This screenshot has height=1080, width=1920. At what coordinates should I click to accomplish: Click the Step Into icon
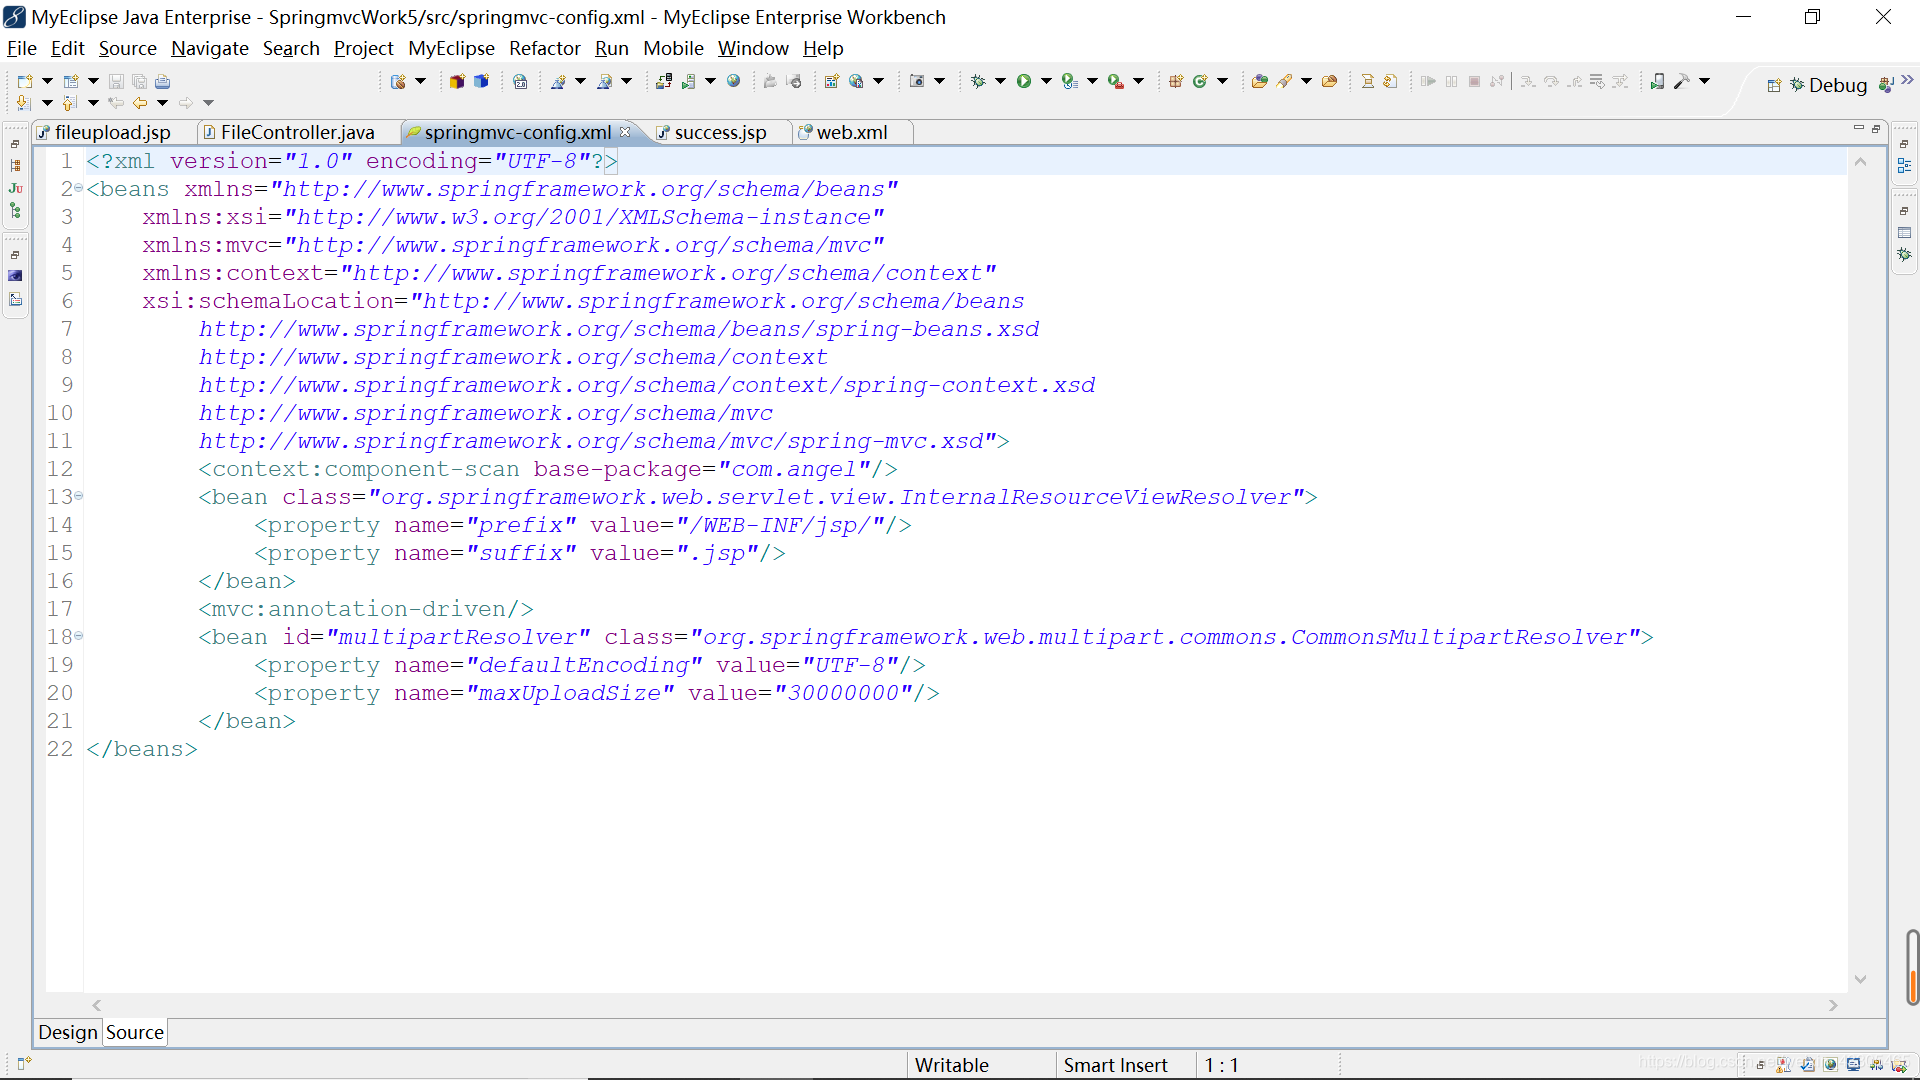pyautogui.click(x=1527, y=81)
